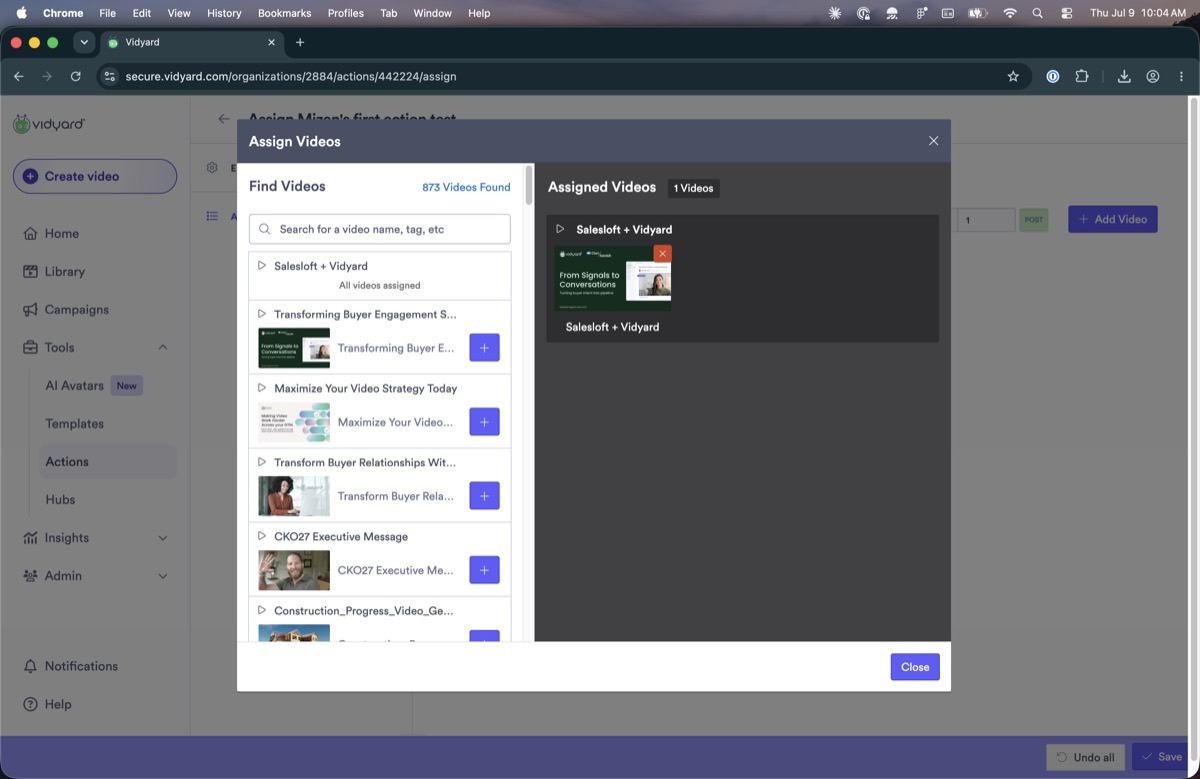Click the battery icon in menu bar
1200x779 pixels.
click(x=977, y=13)
